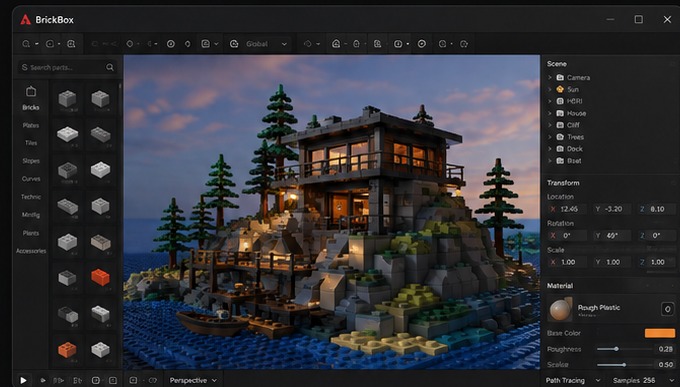Pick the orange Base Color swatch
Screen dimensions: 680x387
[x=660, y=333]
